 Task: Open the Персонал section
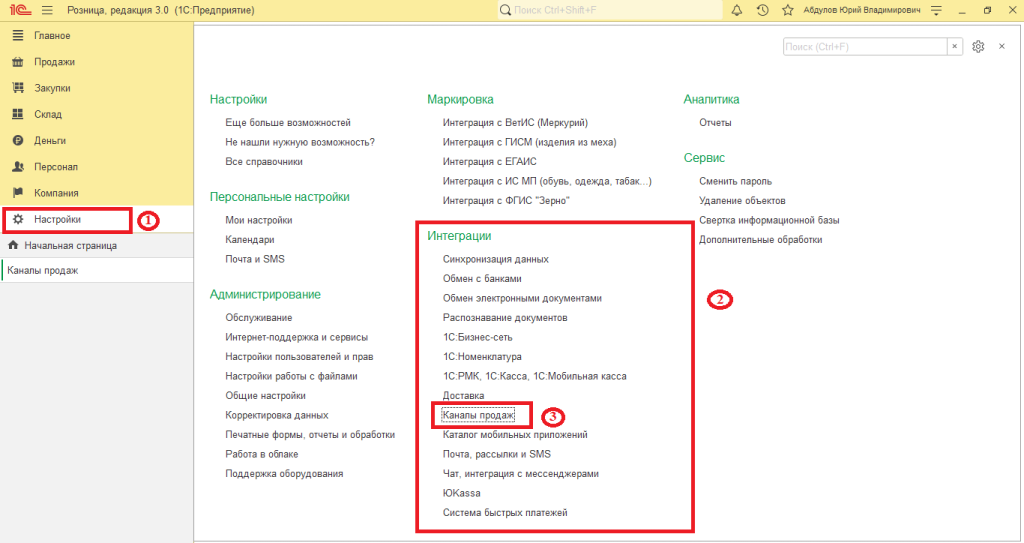click(97, 167)
